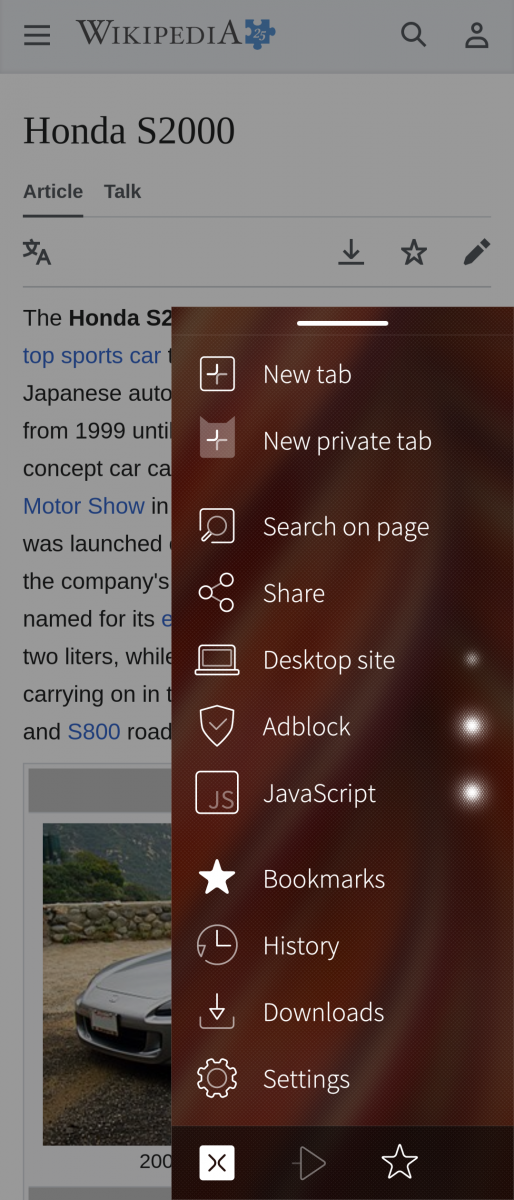Bookmark this page with the bottom star outline

[400, 1162]
